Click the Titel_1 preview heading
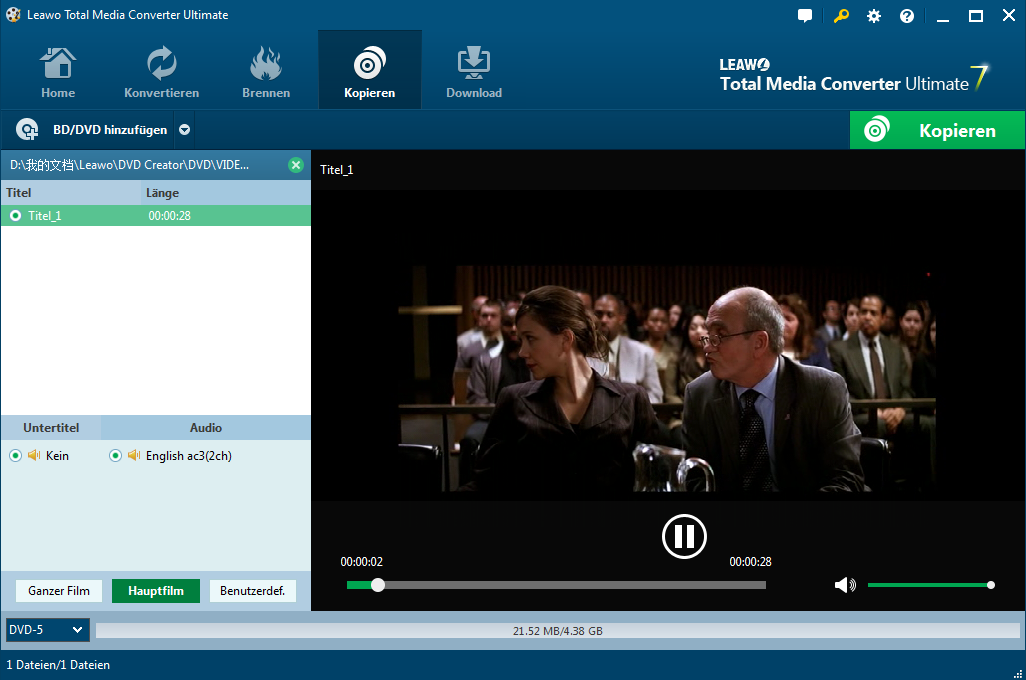This screenshot has width=1026, height=680. pos(336,170)
